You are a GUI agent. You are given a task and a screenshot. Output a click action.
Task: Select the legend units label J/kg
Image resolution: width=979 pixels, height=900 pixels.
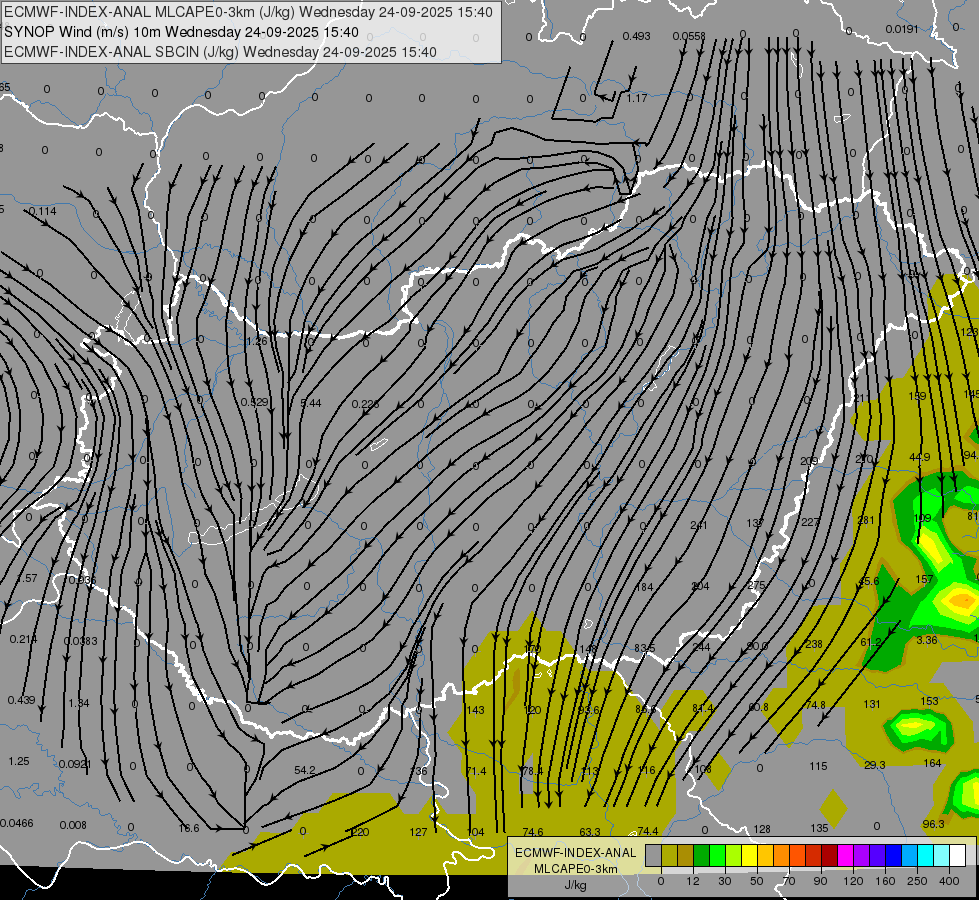(x=575, y=885)
